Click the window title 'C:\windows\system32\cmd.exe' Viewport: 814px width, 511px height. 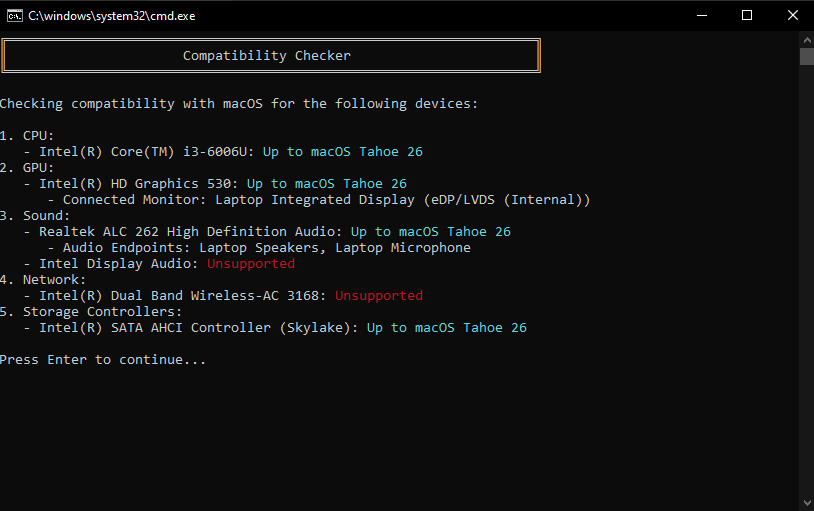point(112,16)
